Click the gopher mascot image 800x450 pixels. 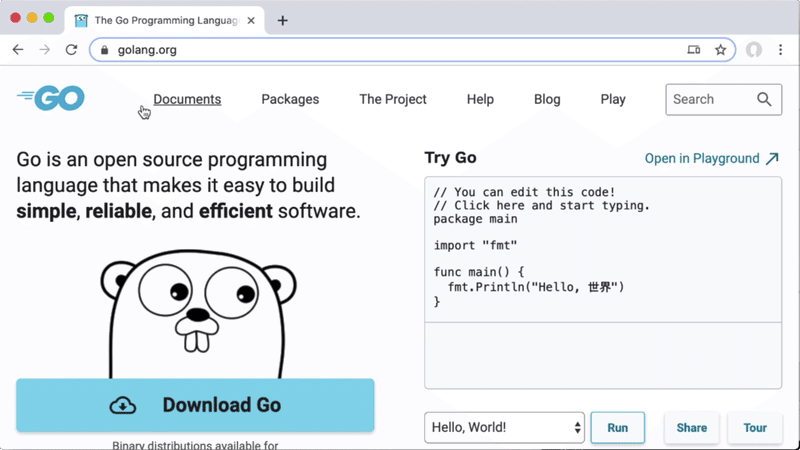pos(198,314)
